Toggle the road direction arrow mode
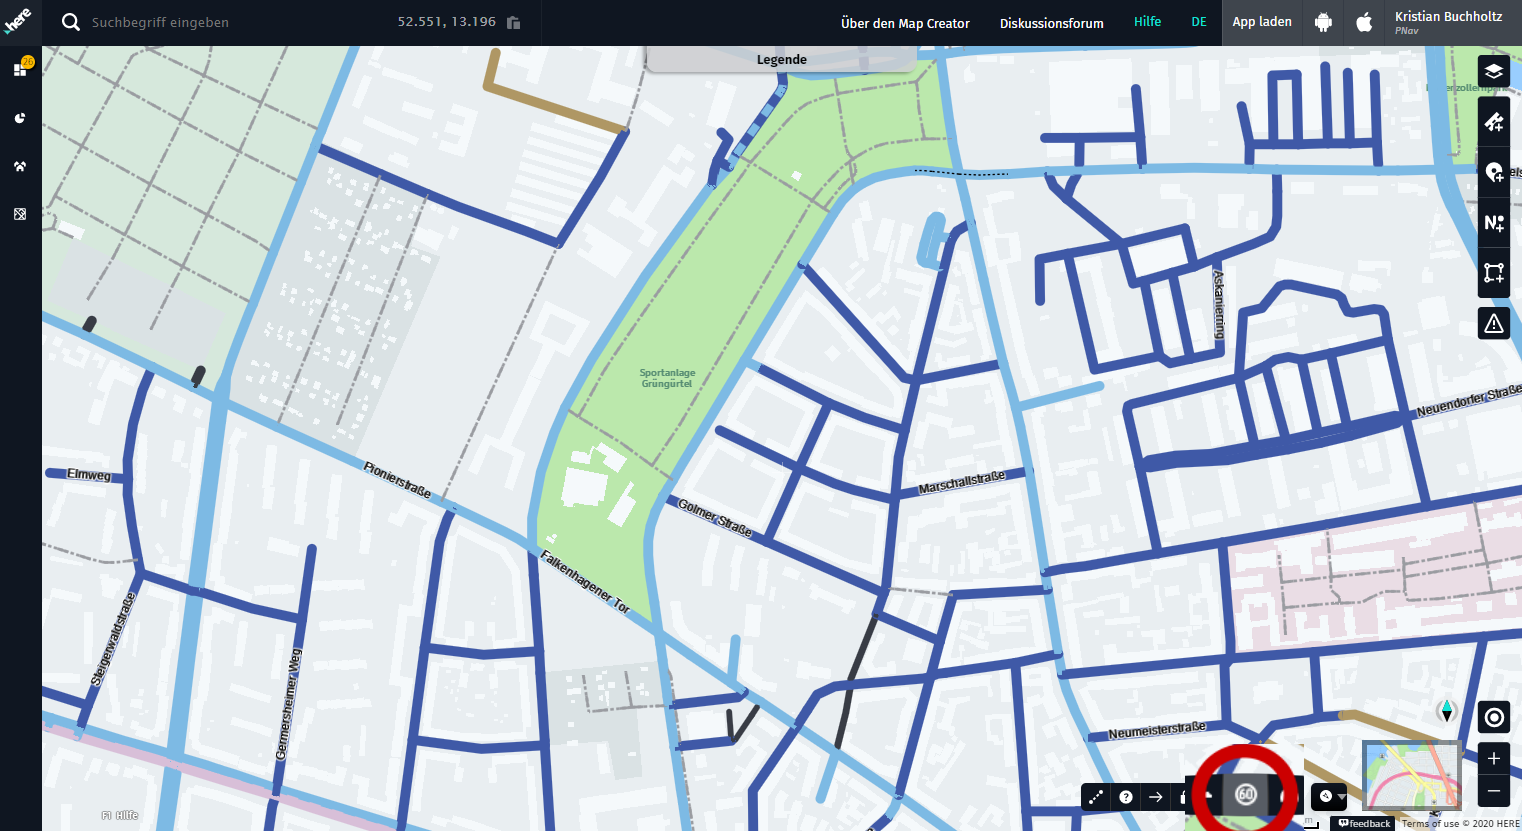 pyautogui.click(x=1156, y=797)
